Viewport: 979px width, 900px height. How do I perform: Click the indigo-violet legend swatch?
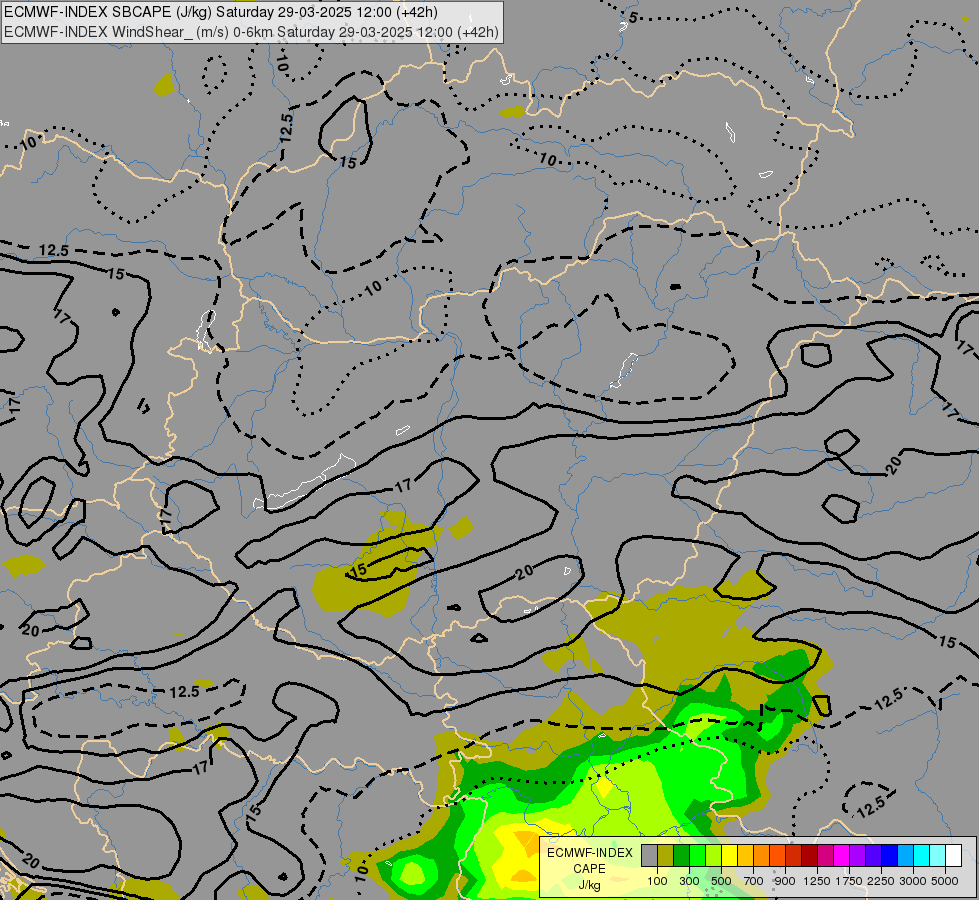pos(874,856)
